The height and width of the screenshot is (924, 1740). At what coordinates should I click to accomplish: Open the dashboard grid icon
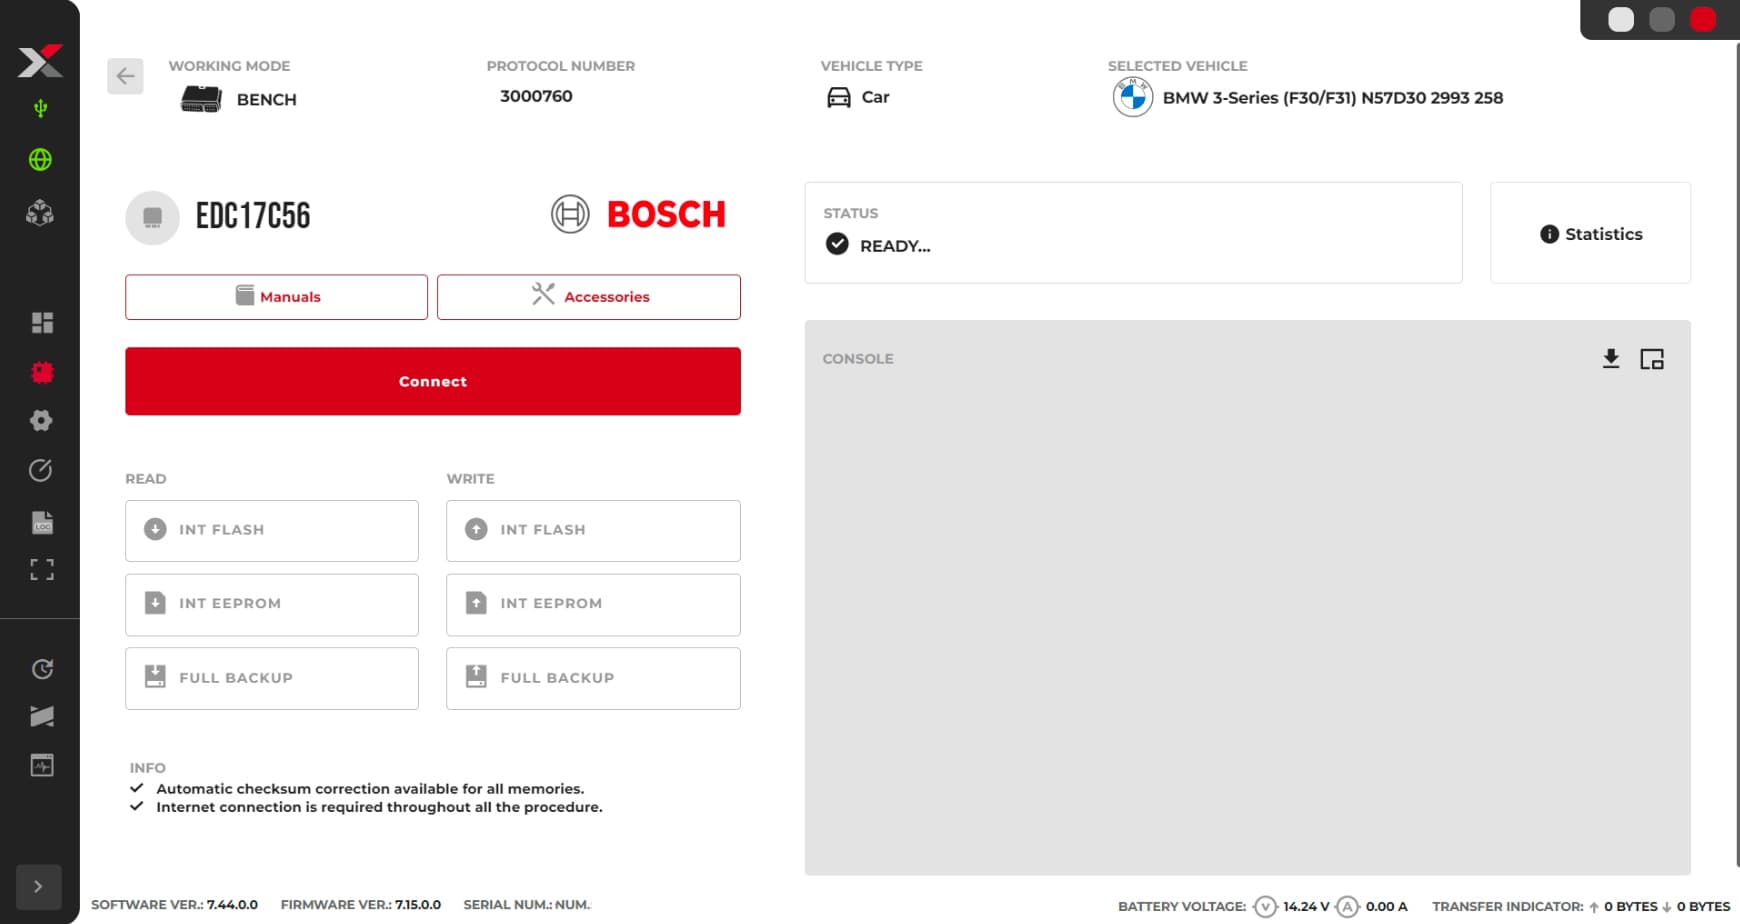(x=40, y=322)
